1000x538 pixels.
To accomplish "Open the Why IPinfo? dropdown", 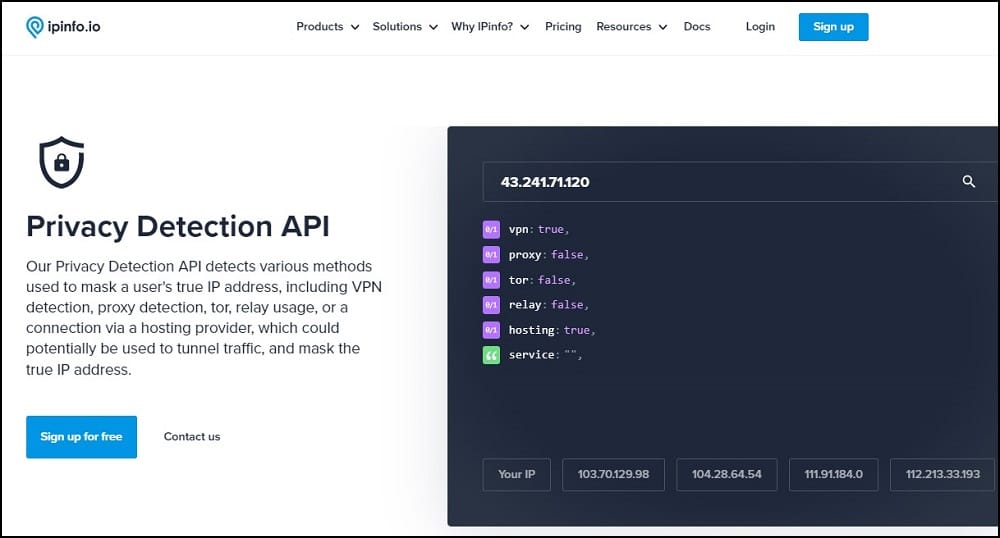I will click(490, 27).
